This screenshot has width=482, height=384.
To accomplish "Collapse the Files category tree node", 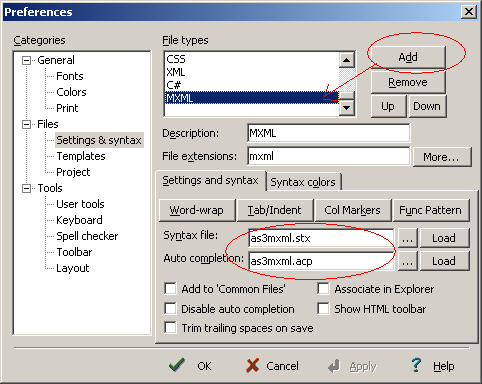I will [26, 125].
